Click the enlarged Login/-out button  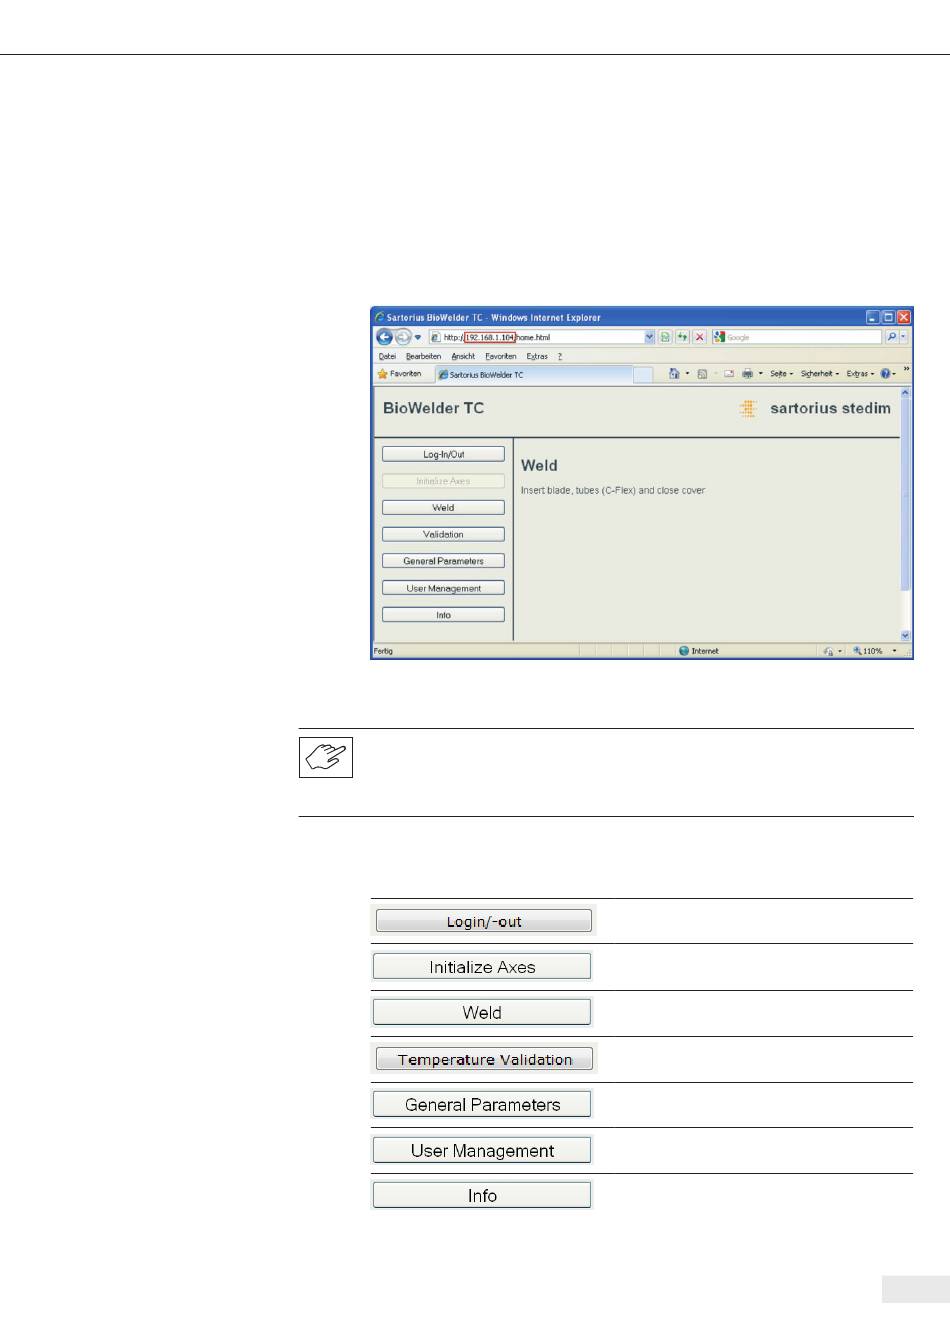[x=484, y=921]
